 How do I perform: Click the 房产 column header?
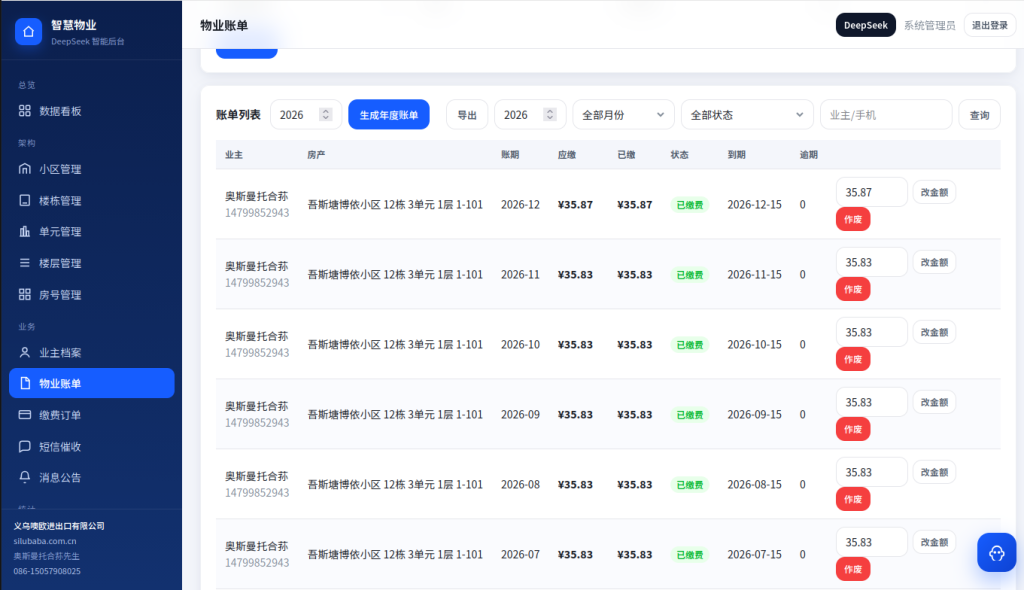pos(316,154)
